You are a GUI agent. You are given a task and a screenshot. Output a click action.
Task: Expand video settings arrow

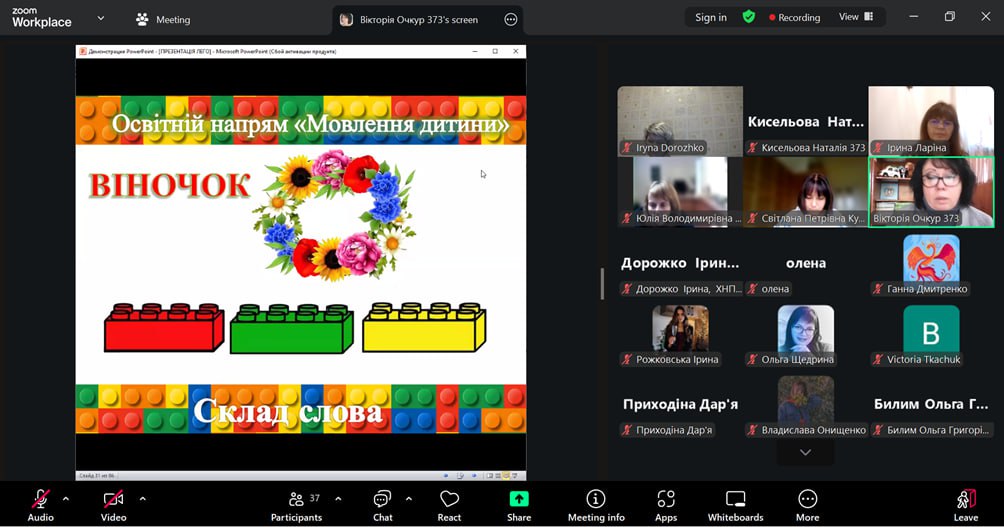pyautogui.click(x=142, y=498)
